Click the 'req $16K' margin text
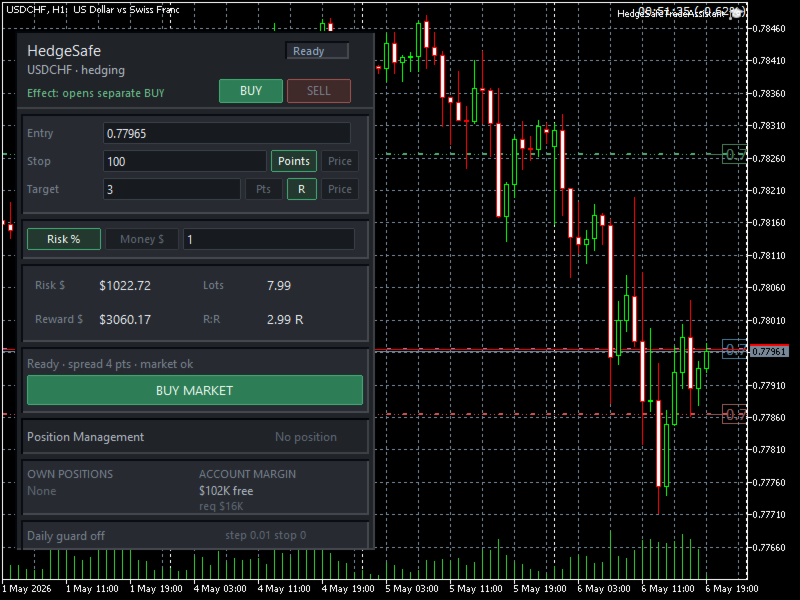The image size is (800, 600). pos(221,506)
